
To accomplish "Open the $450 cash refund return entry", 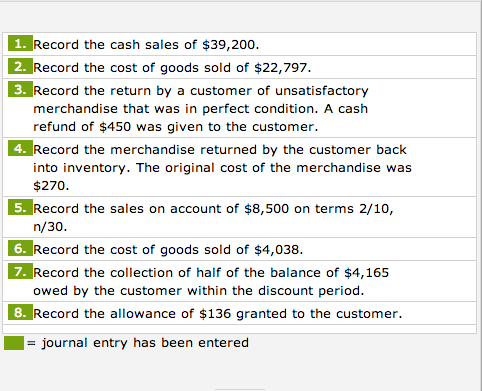I will coord(239,108).
